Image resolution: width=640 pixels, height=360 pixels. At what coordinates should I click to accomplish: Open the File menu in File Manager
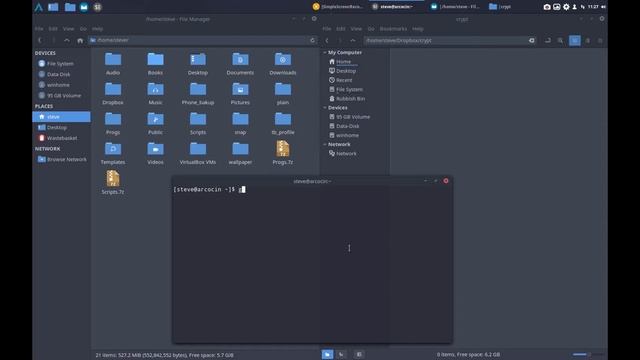[39, 29]
